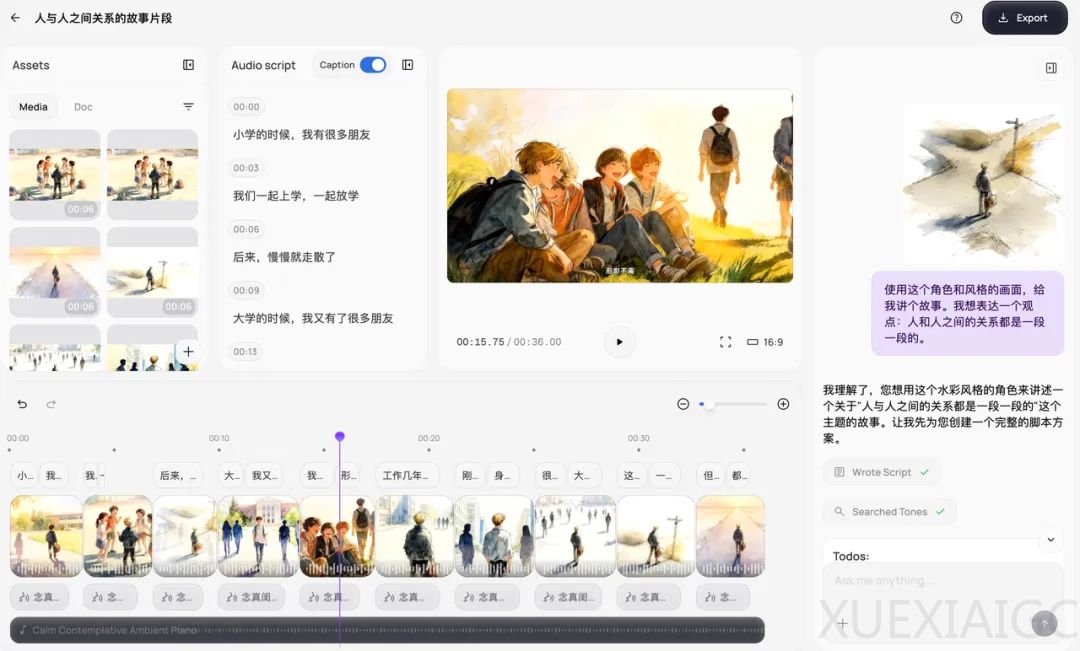This screenshot has height=651, width=1080.
Task: Zoom out the timeline with the minus icon
Action: point(683,403)
